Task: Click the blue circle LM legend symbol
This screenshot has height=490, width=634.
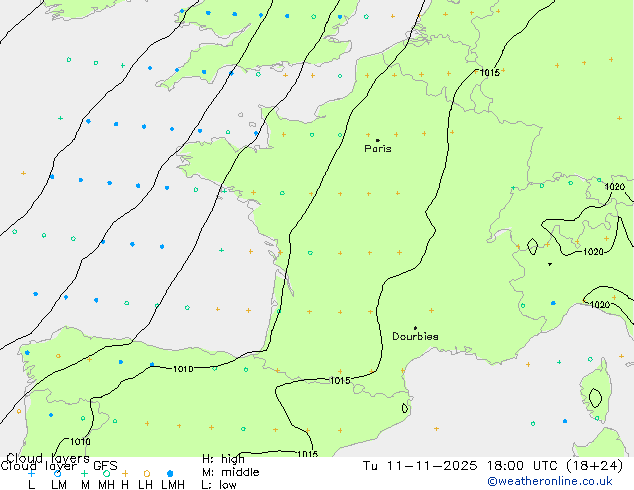Action: coord(57,473)
